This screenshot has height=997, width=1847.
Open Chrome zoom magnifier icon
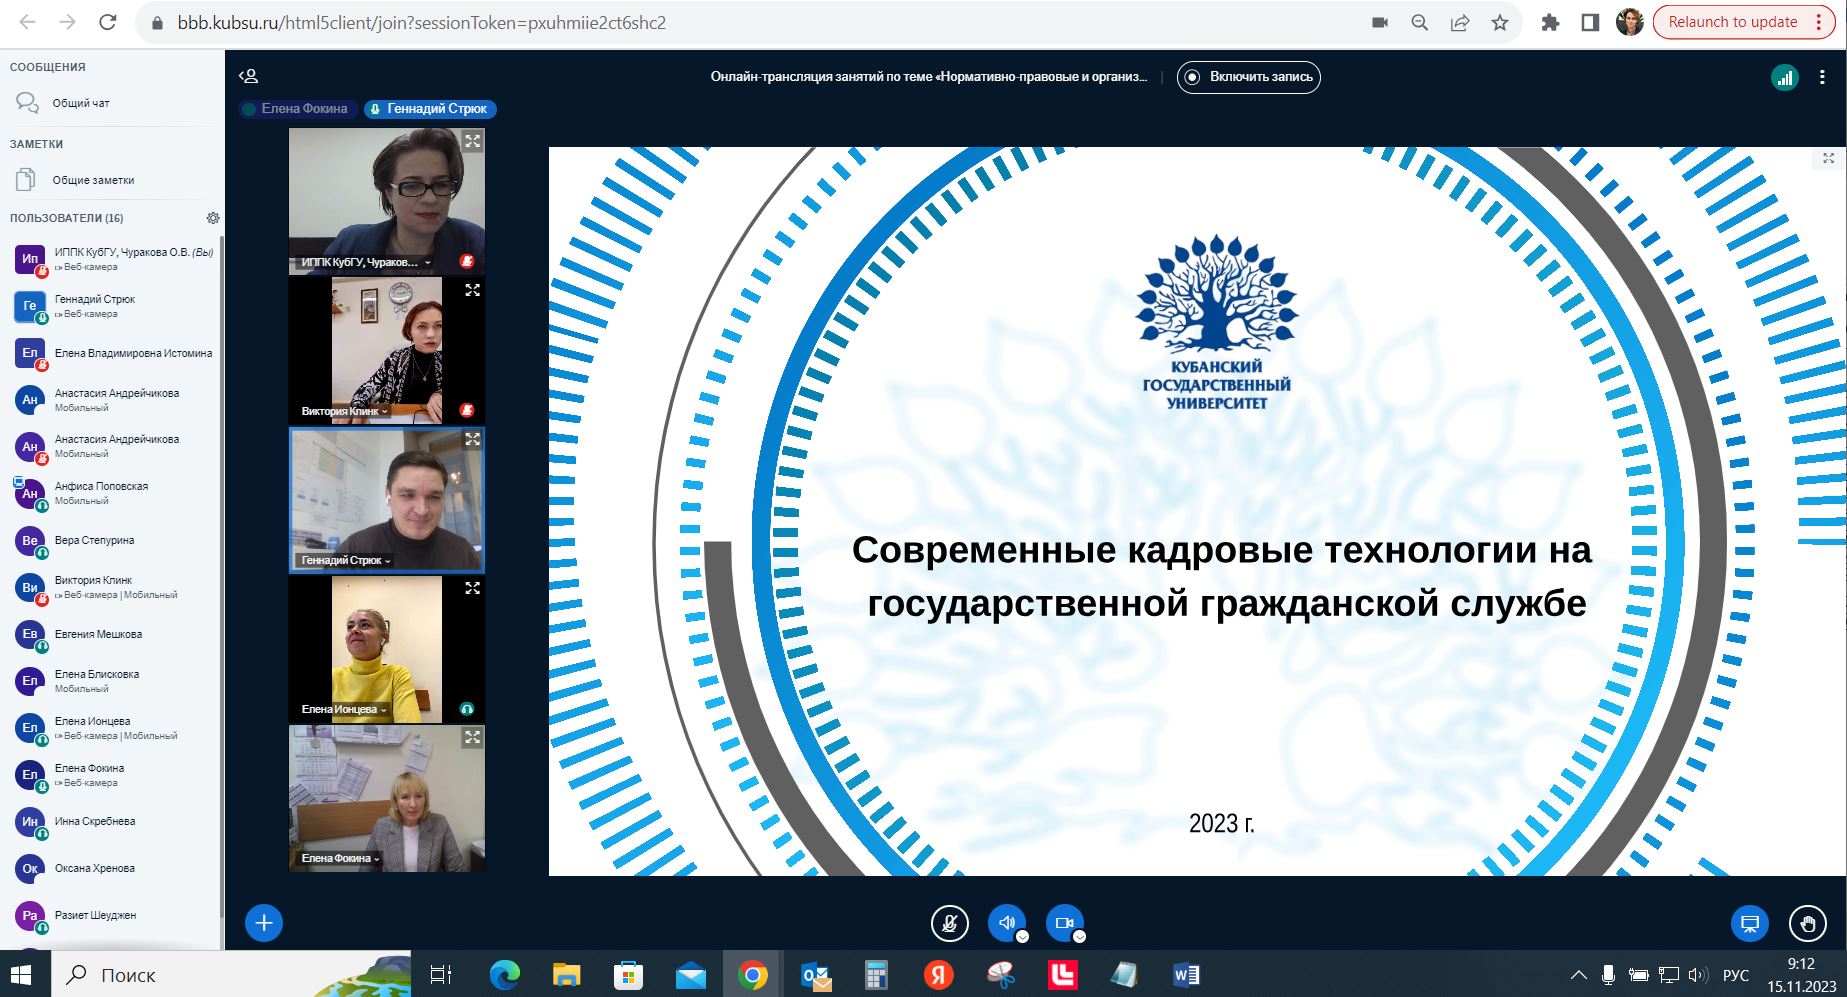coord(1420,22)
